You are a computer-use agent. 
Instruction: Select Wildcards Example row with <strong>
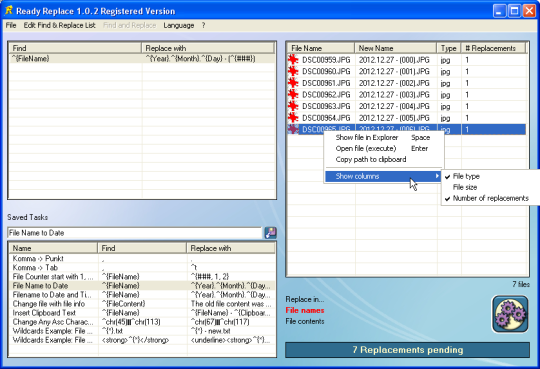[x=142, y=340]
